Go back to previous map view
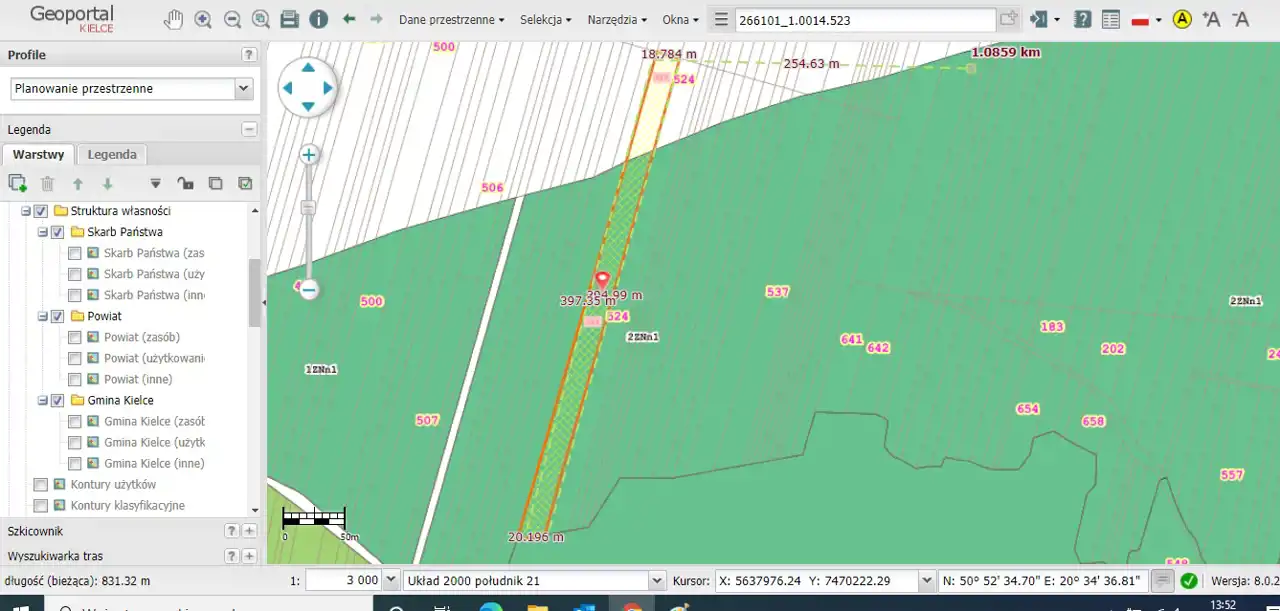The image size is (1280, 611). (349, 19)
